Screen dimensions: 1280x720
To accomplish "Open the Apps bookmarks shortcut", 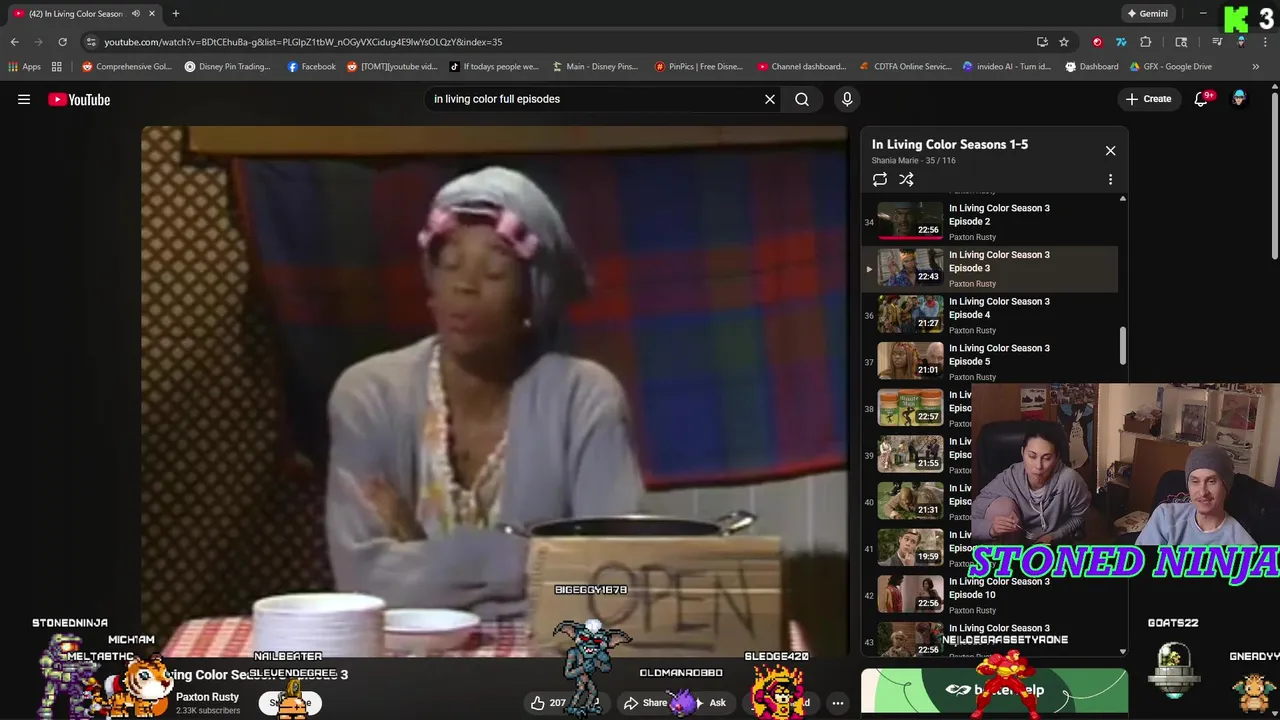I will pyautogui.click(x=24, y=67).
